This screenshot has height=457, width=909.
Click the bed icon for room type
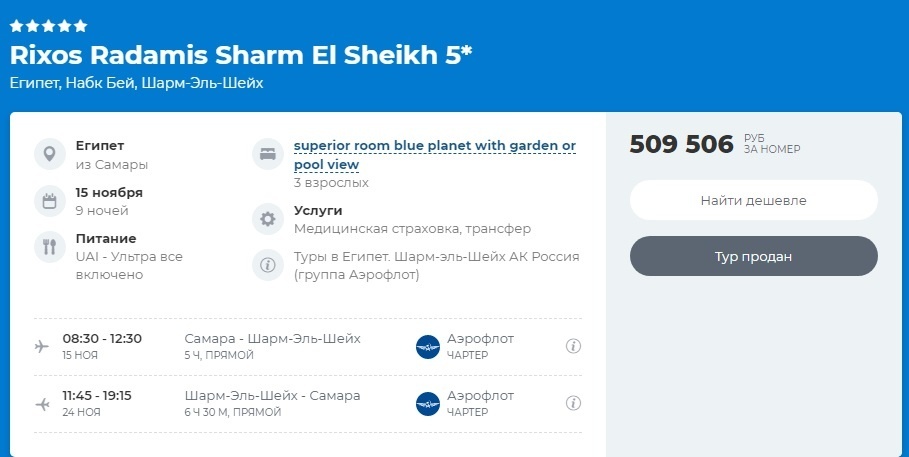(x=267, y=155)
